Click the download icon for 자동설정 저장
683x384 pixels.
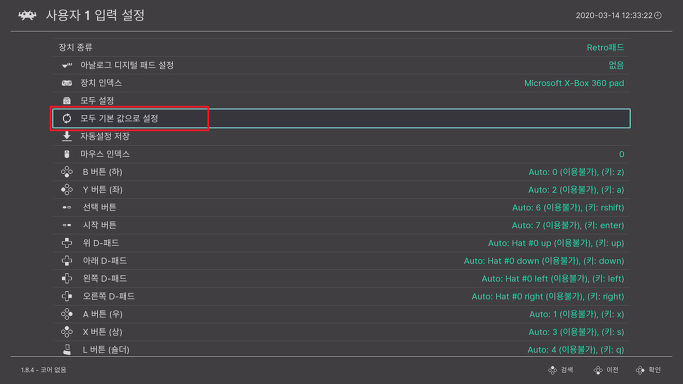pos(67,136)
